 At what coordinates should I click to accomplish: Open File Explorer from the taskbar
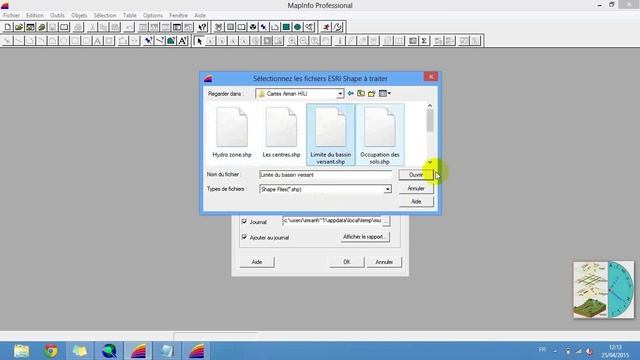tap(21, 351)
